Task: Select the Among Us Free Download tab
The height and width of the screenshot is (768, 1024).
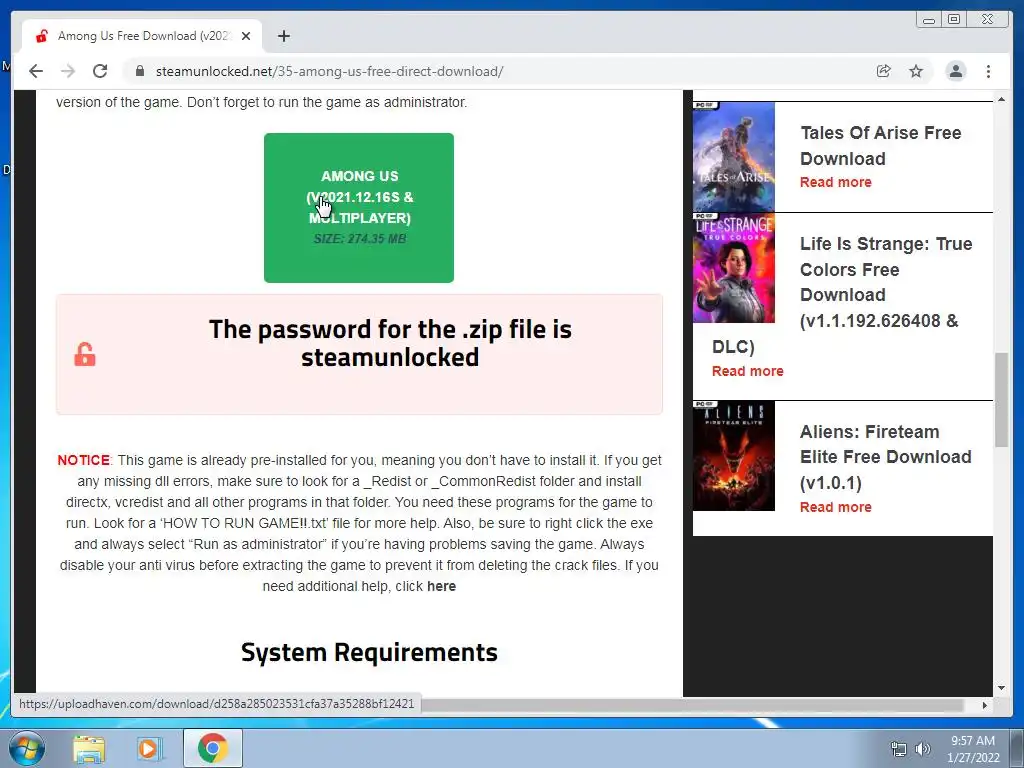Action: coord(142,36)
